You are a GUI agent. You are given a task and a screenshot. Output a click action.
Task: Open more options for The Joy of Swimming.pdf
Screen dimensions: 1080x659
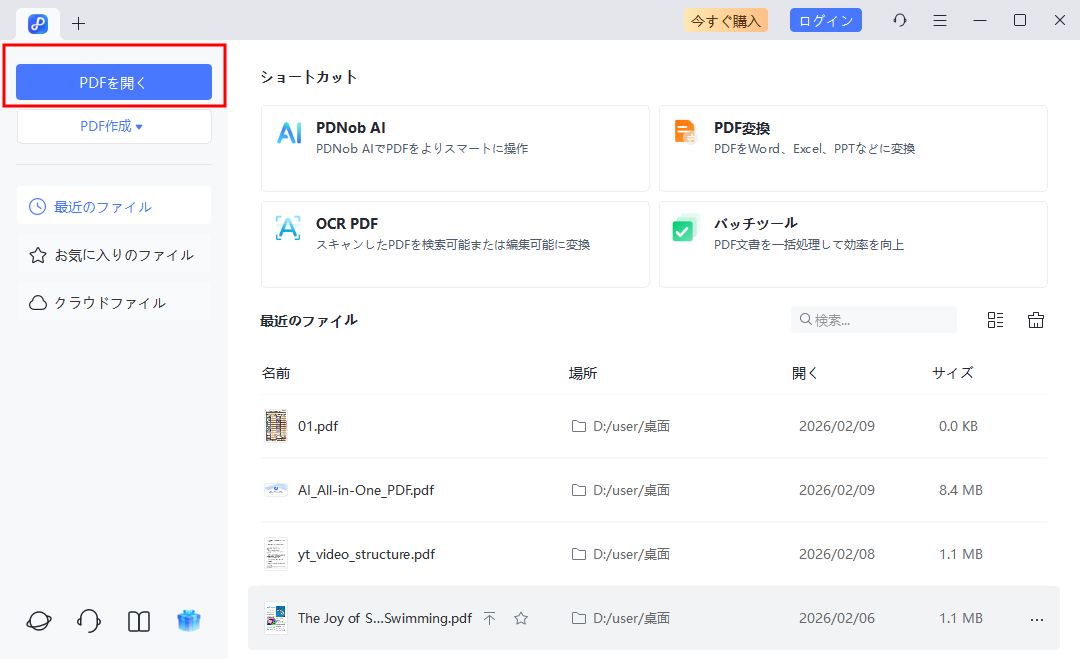[x=1033, y=618]
